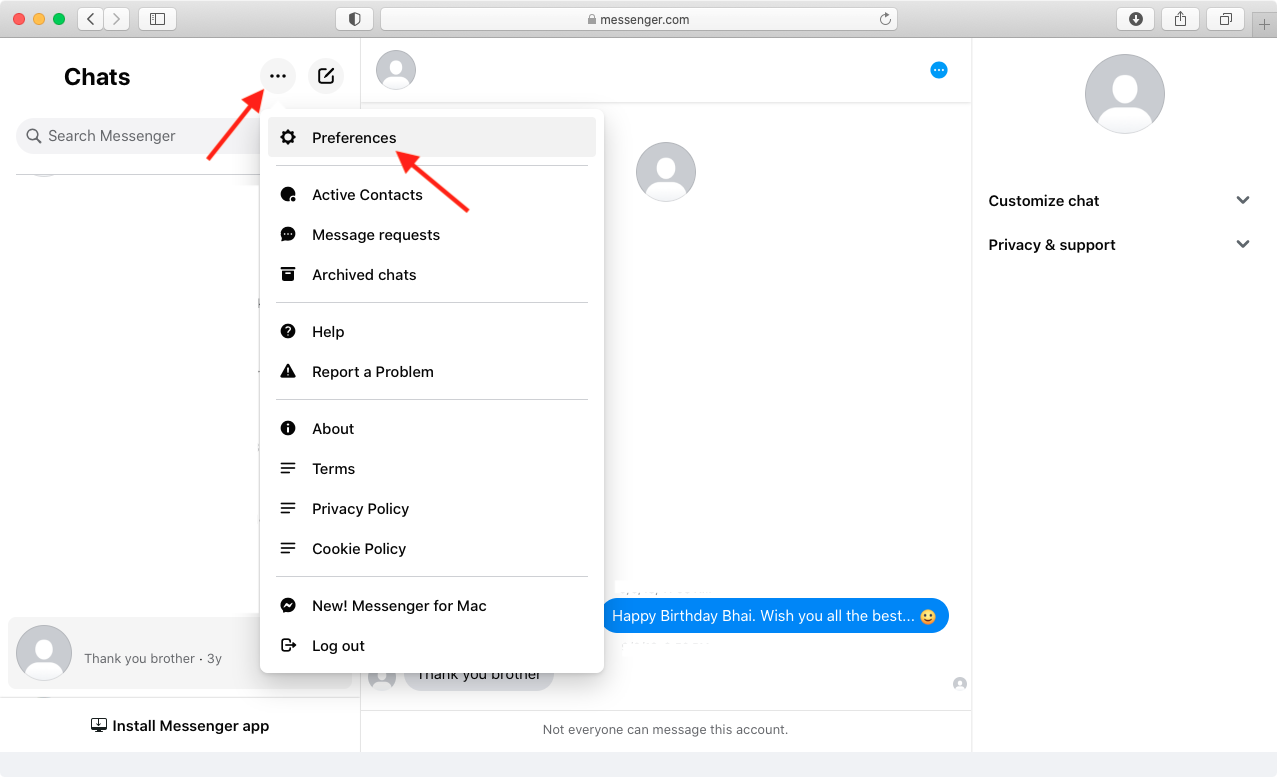Choose New! Messenger for Mac entry
This screenshot has width=1277, height=777.
[x=432, y=605]
